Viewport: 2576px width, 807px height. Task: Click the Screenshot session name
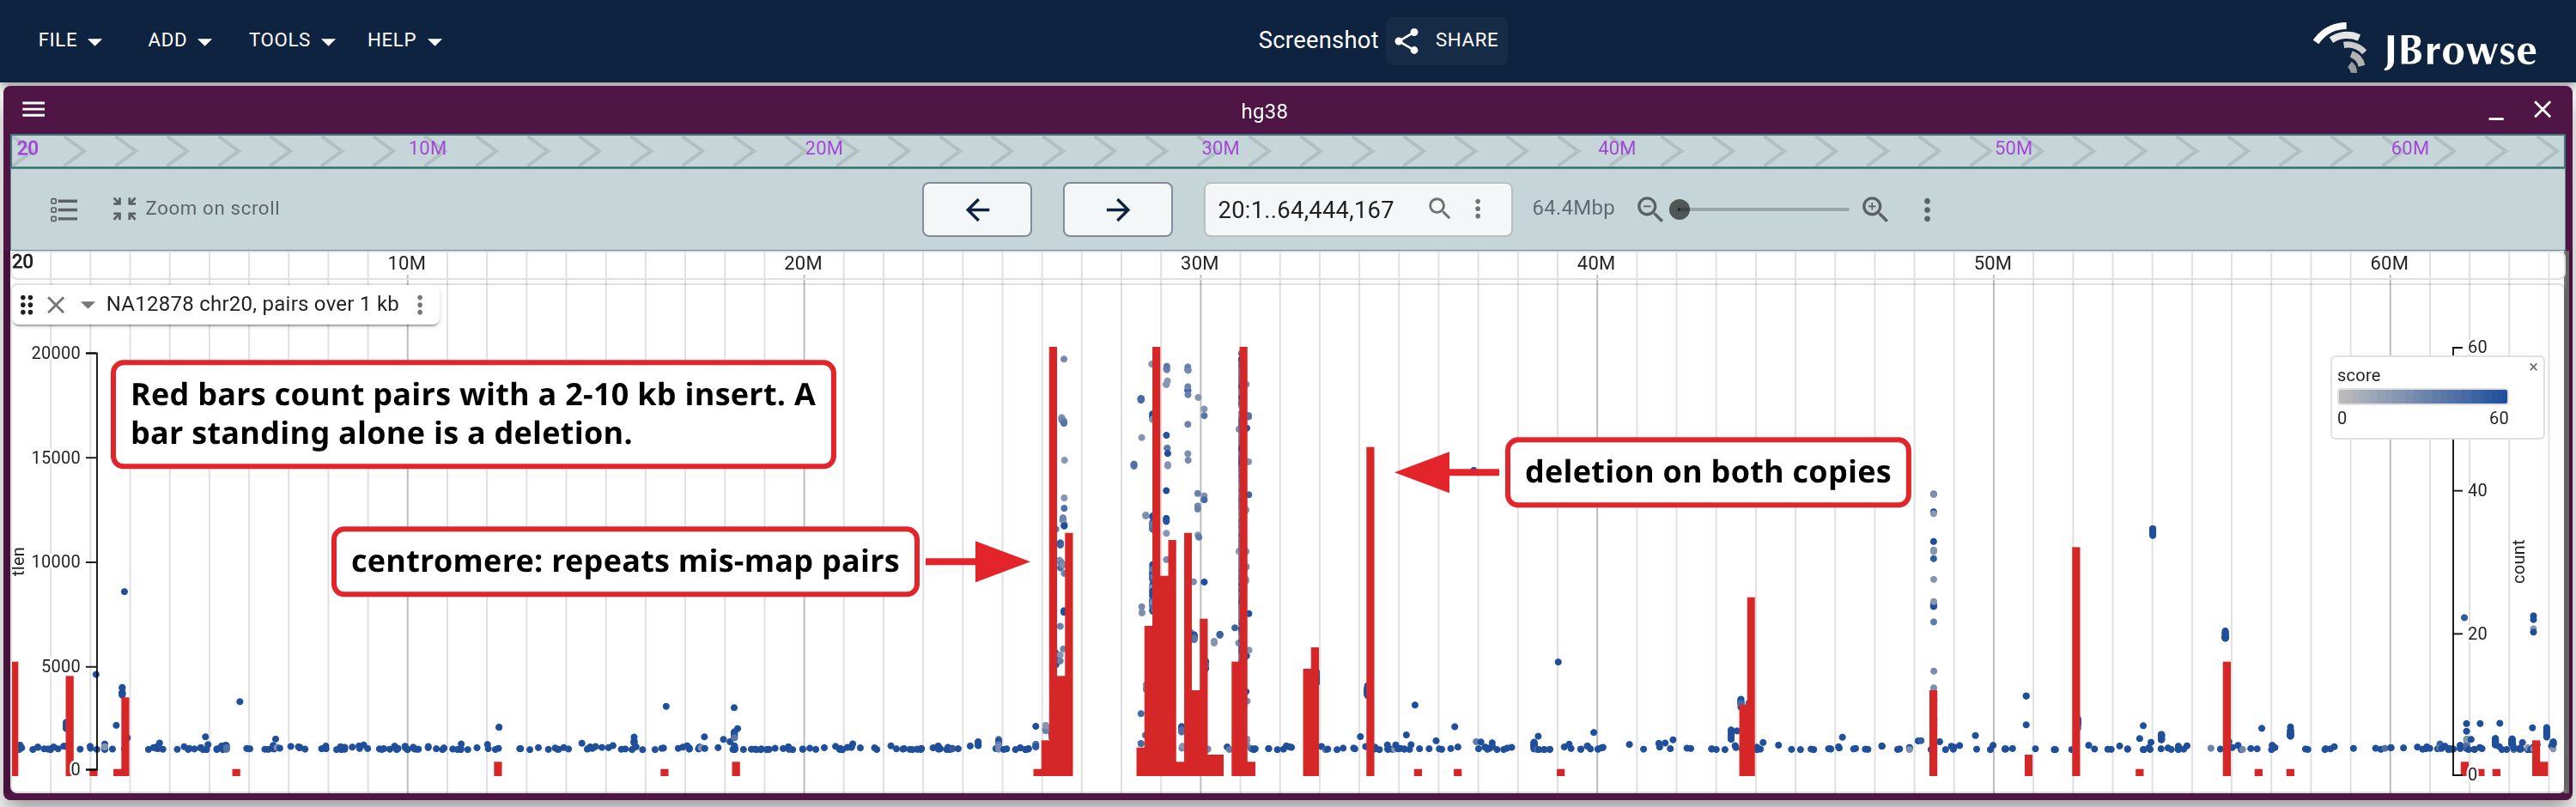(1318, 40)
